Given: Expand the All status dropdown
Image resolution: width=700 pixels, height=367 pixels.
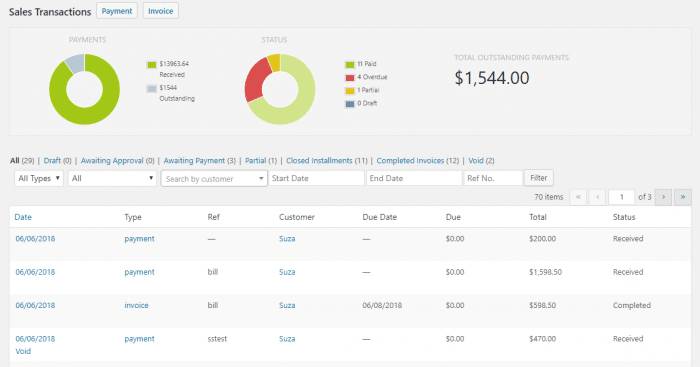Looking at the screenshot, I should pos(112,178).
